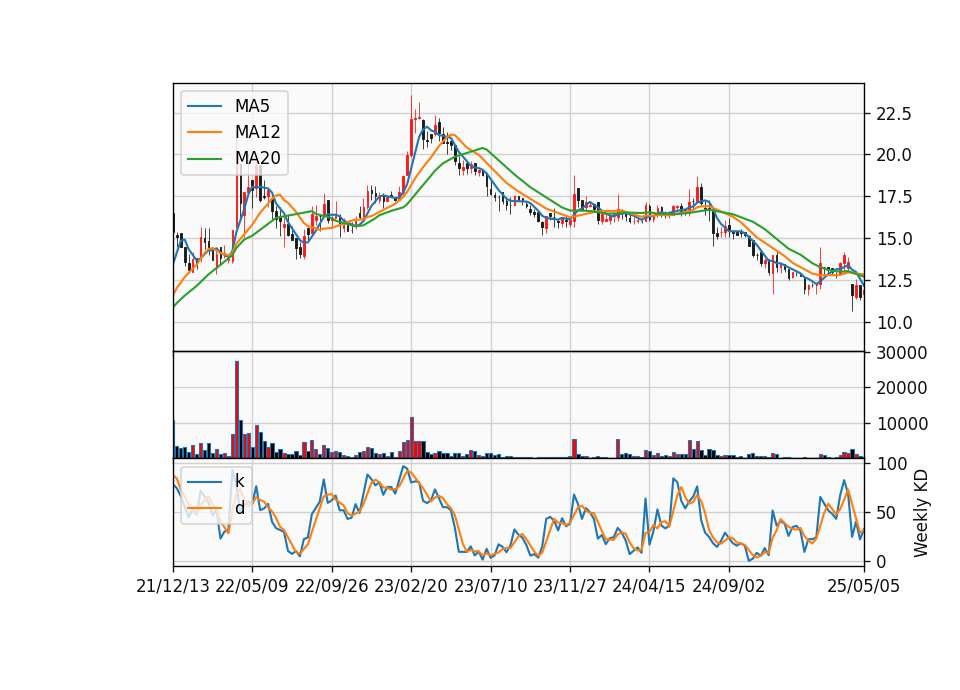Click the 22/05/09 date tick label
Image resolution: width=960 pixels, height=690 pixels.
click(252, 586)
